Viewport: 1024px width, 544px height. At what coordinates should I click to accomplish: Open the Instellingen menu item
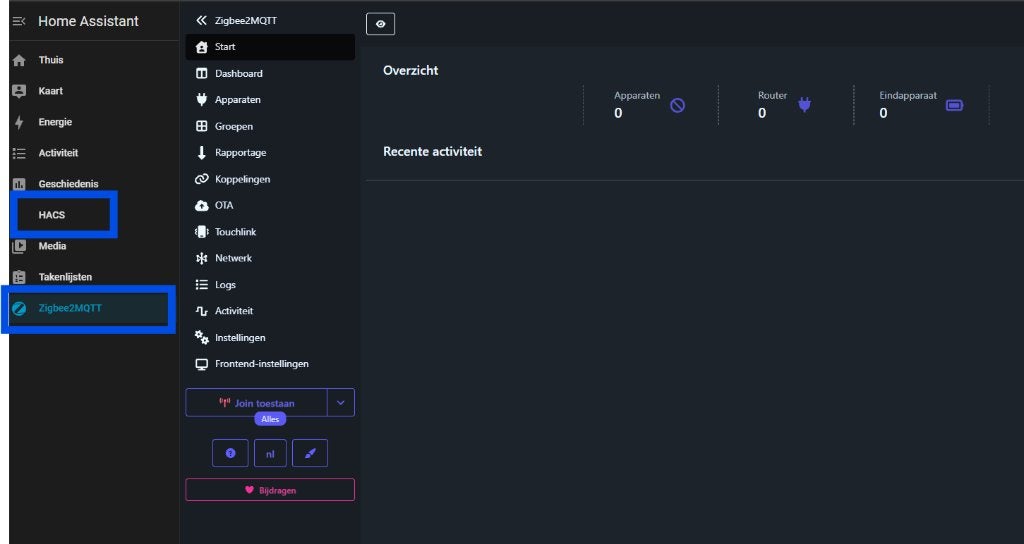270,338
